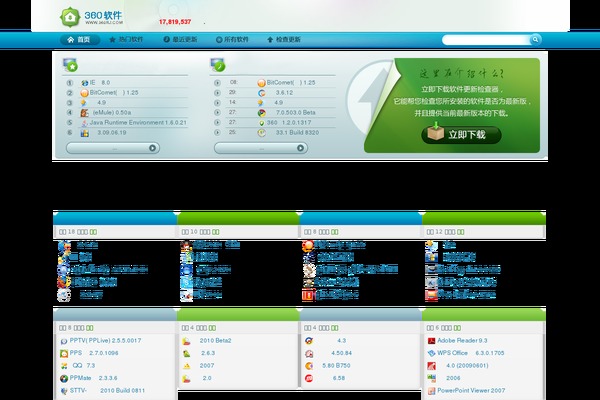Open the 首页 home tab
The height and width of the screenshot is (400, 600).
click(80, 39)
